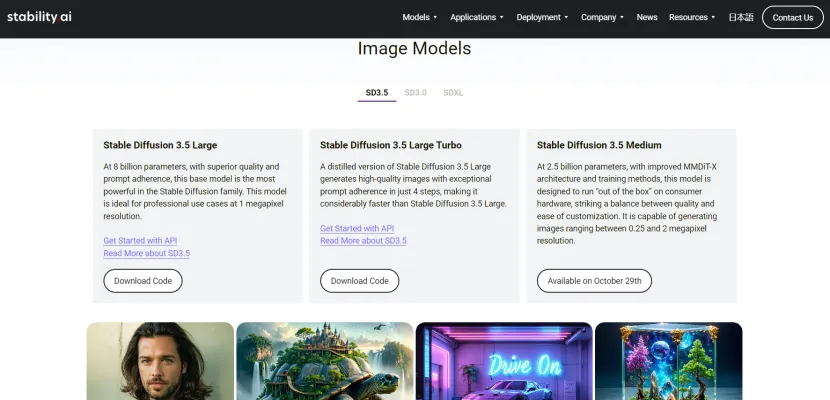
Task: Go to the News page
Action: pos(647,17)
